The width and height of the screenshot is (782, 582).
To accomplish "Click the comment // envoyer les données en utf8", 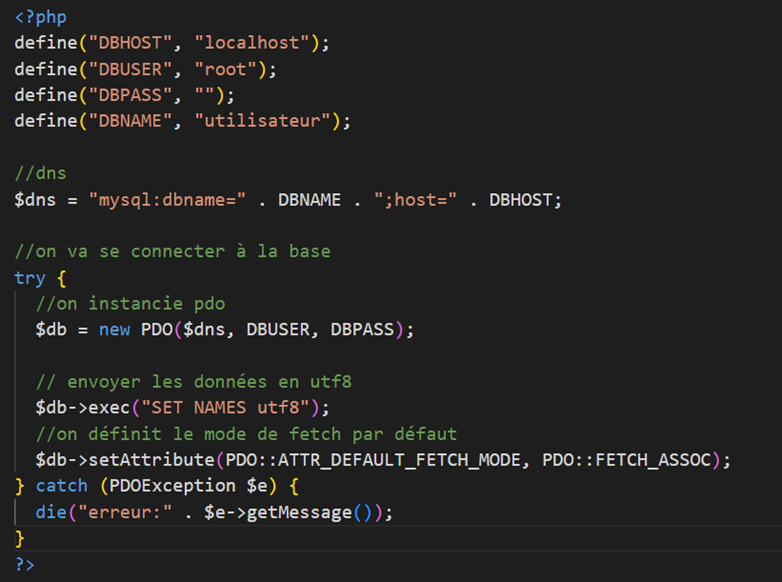I will (194, 382).
